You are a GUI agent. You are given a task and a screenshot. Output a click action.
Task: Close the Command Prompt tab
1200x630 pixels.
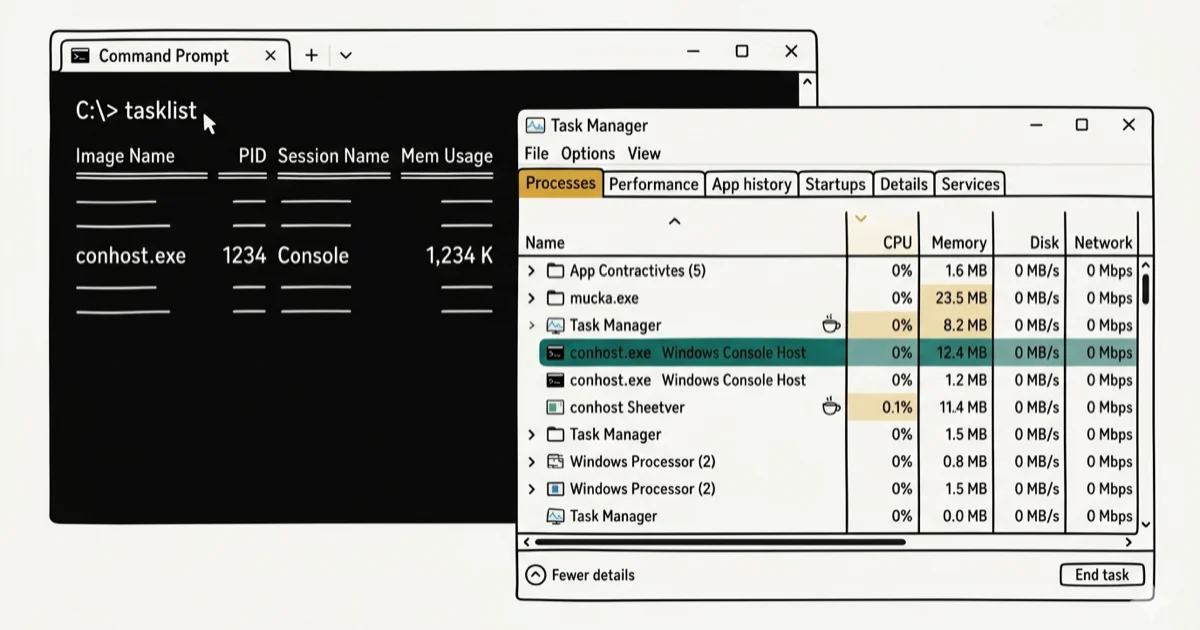[270, 56]
